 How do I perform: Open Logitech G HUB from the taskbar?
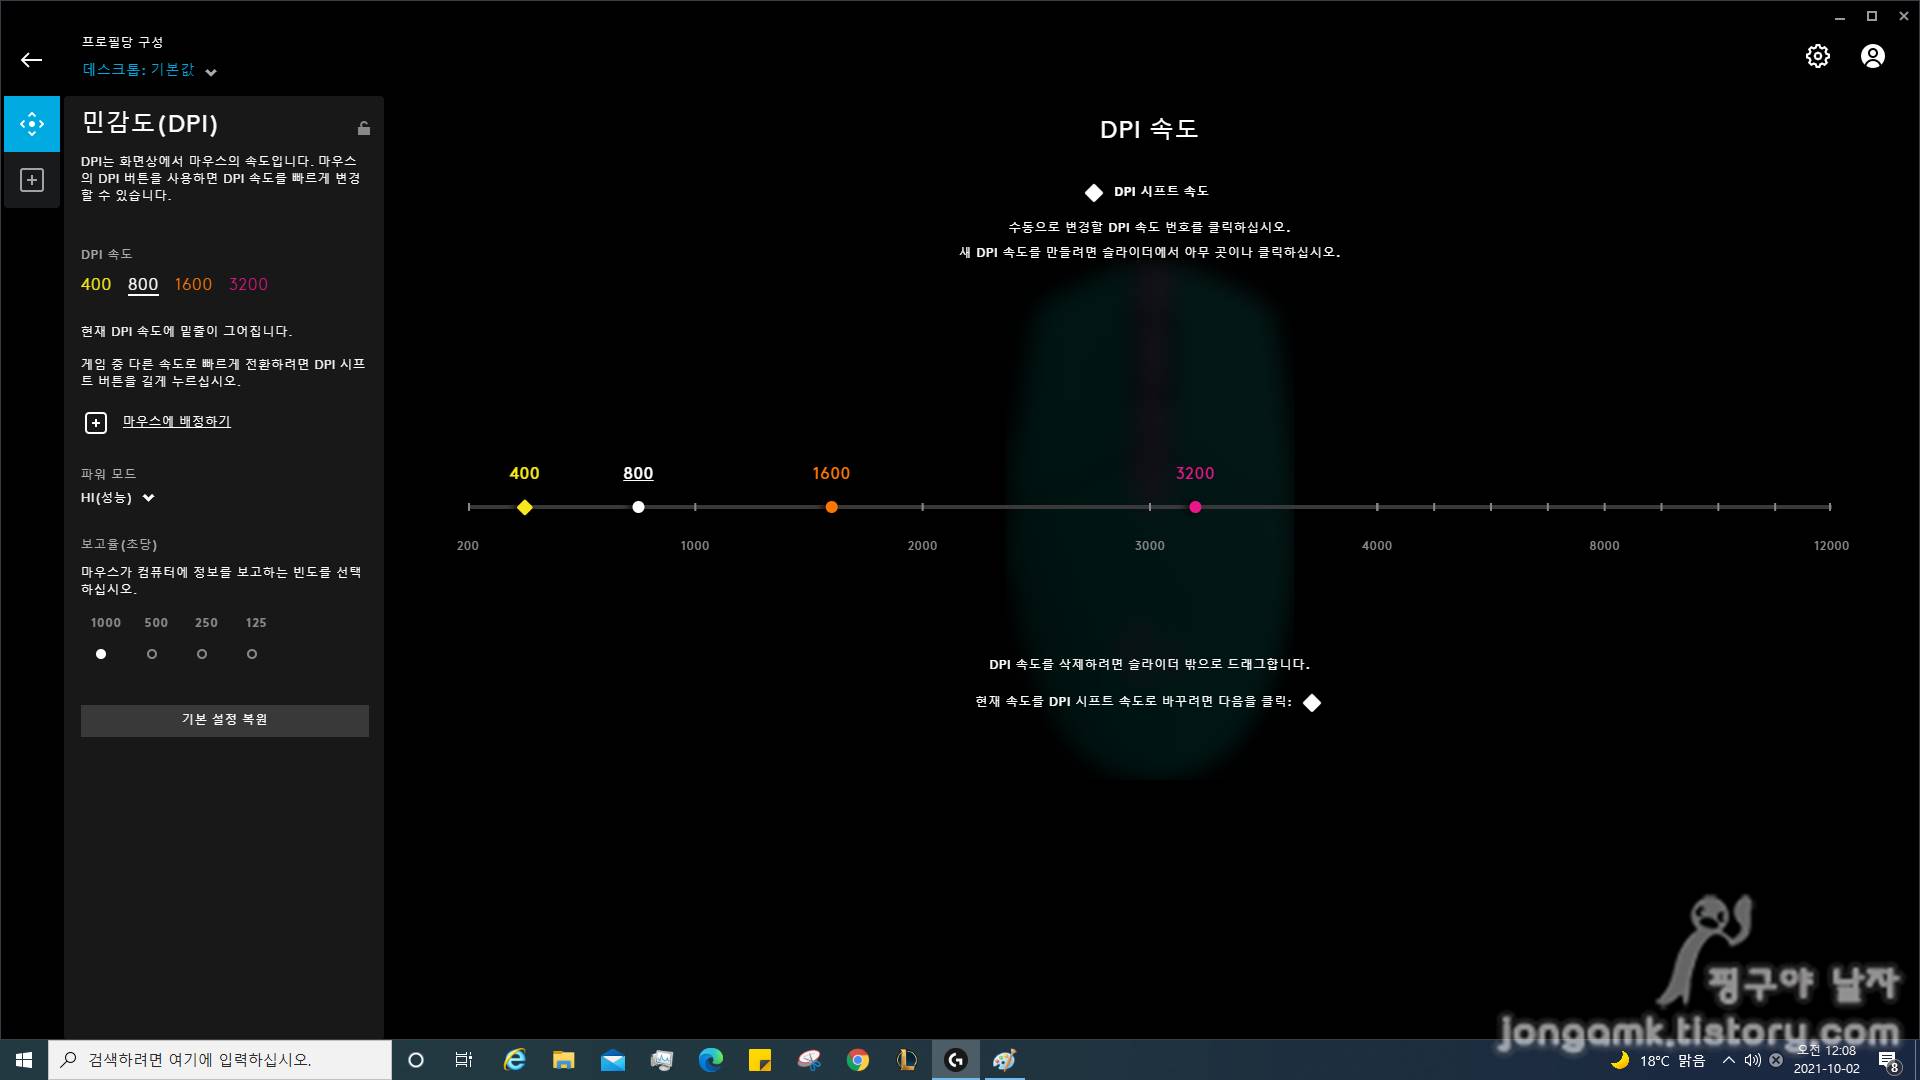pyautogui.click(x=956, y=1060)
